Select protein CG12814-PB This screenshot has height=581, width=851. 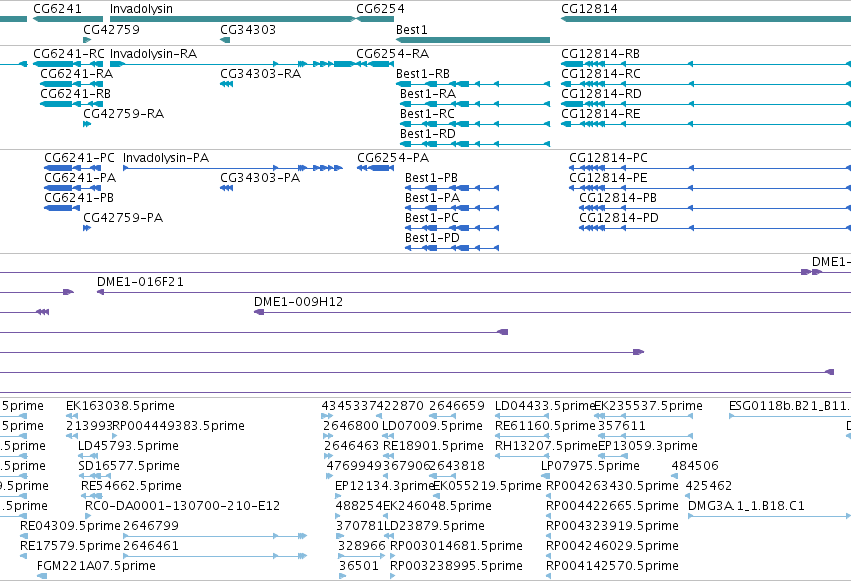[x=715, y=208]
